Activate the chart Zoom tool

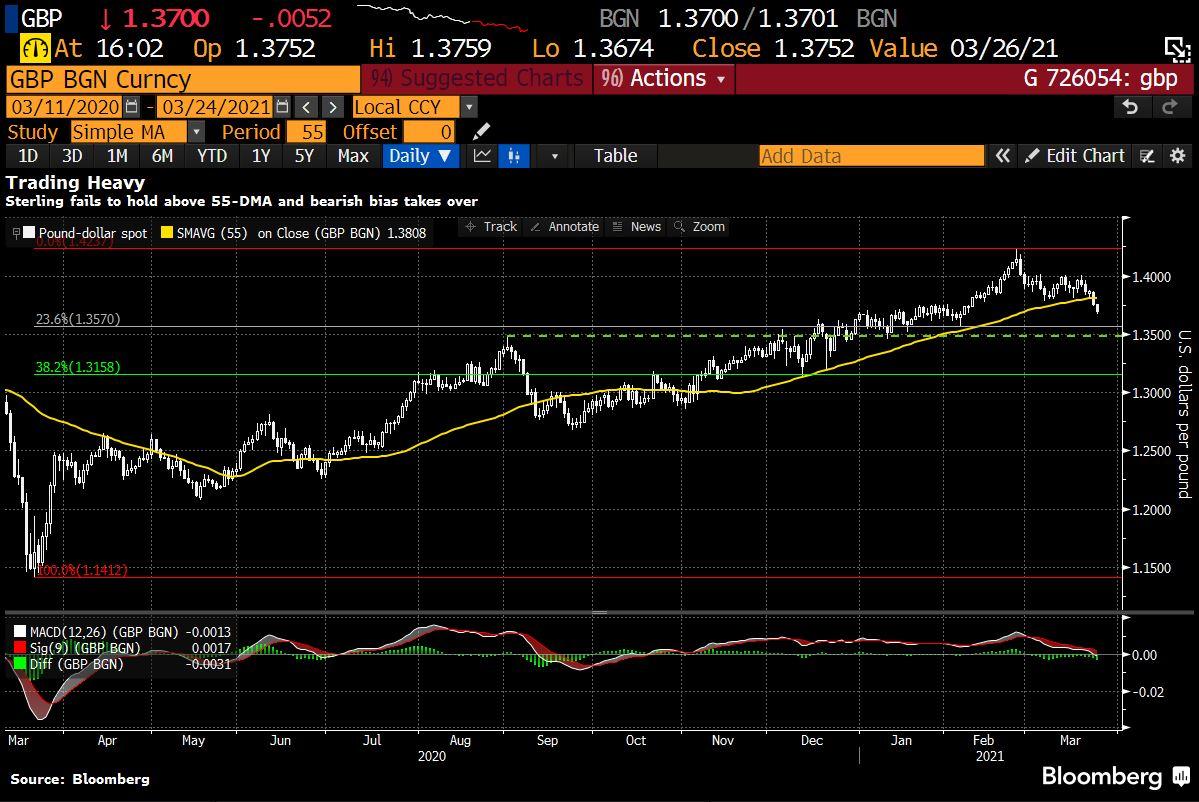699,226
